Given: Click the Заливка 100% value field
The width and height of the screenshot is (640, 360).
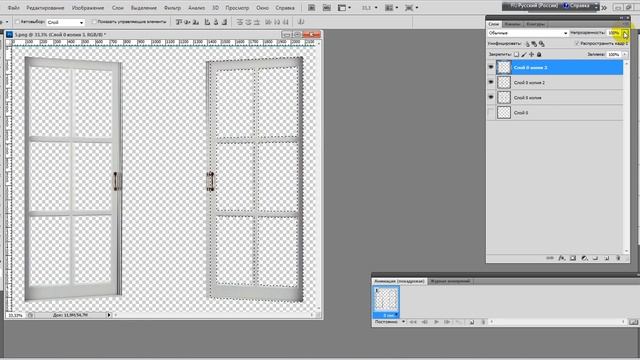Looking at the screenshot, I should [614, 54].
